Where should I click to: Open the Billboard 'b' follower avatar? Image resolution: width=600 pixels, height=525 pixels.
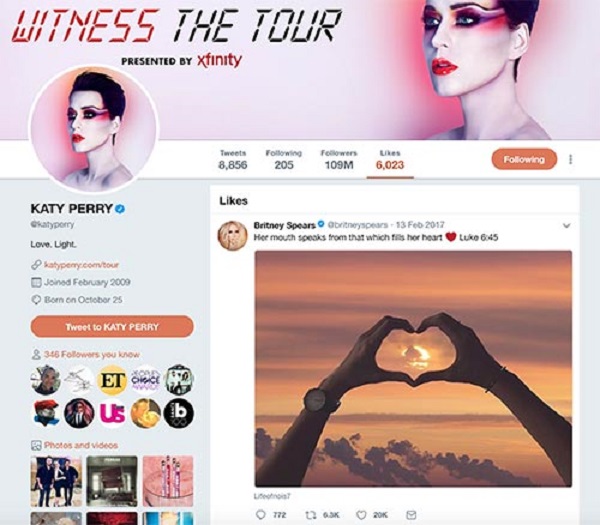[x=179, y=413]
